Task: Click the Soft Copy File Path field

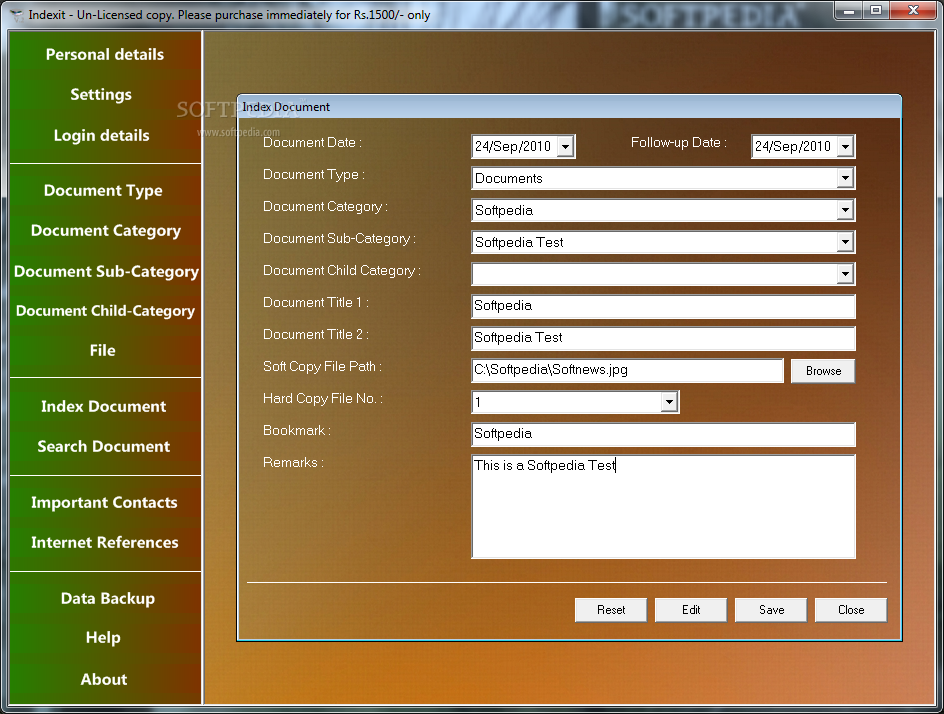Action: (x=627, y=370)
